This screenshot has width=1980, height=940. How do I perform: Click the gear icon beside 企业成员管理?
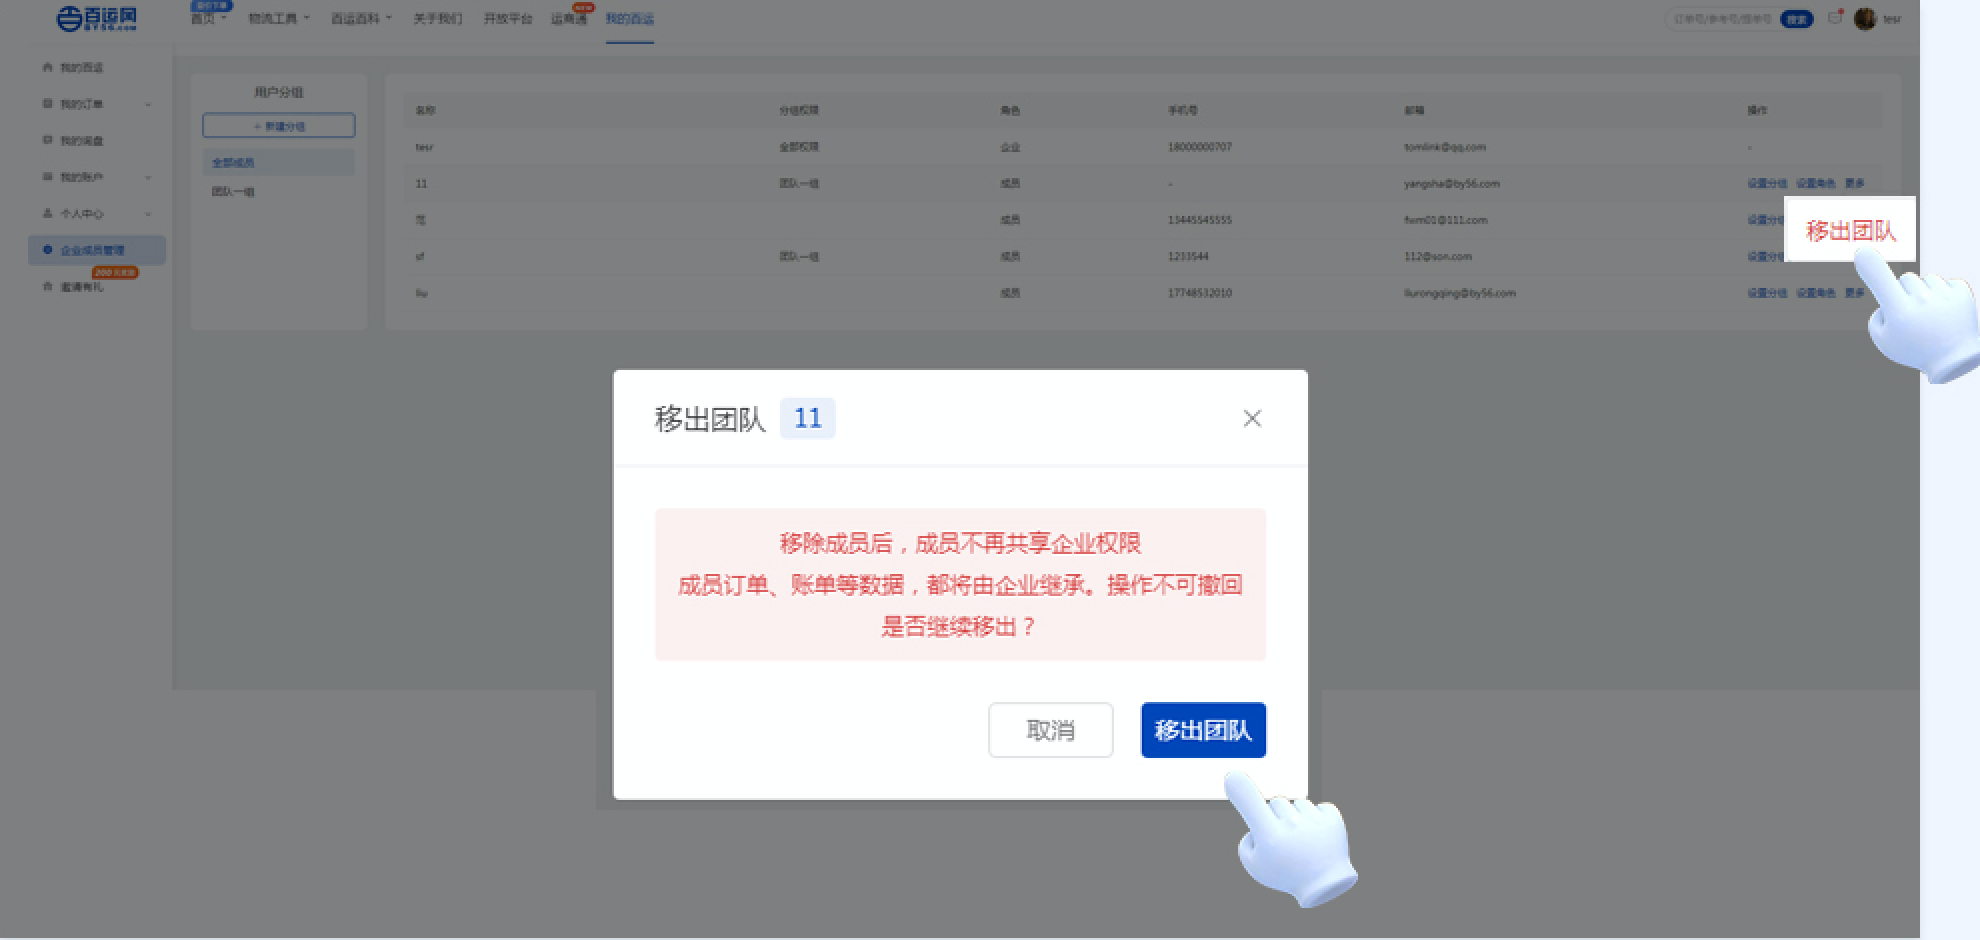(x=48, y=250)
